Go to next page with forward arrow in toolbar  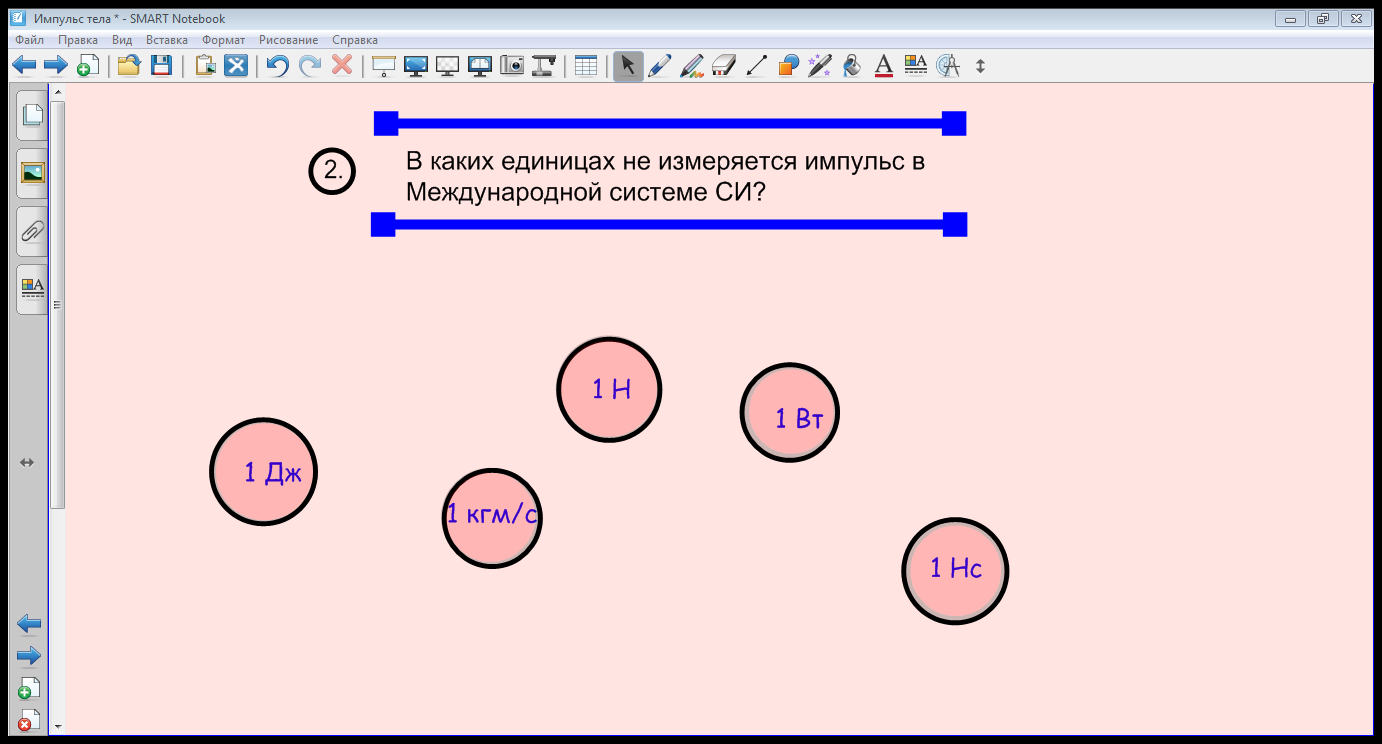coord(56,66)
